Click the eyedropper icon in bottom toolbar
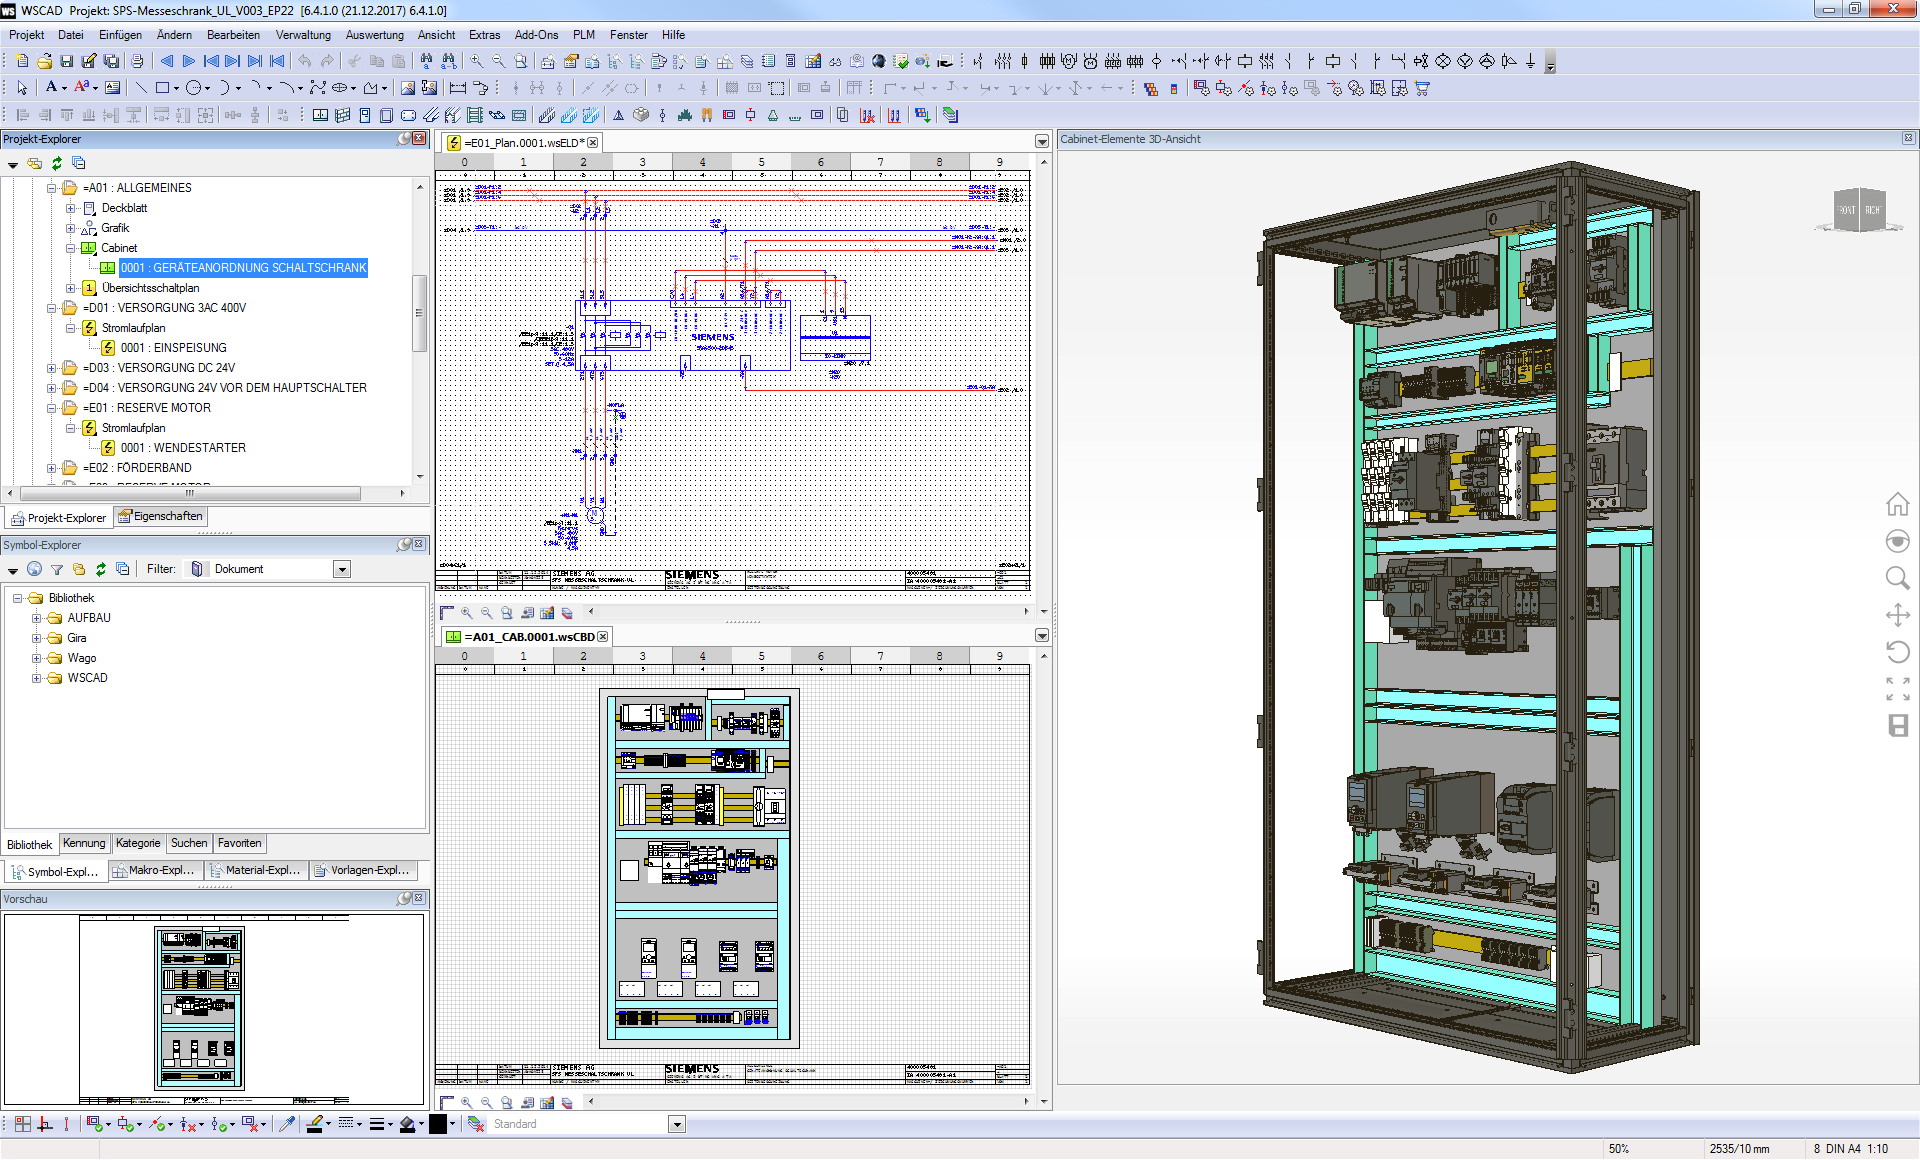The height and width of the screenshot is (1160, 1920). pos(288,1124)
